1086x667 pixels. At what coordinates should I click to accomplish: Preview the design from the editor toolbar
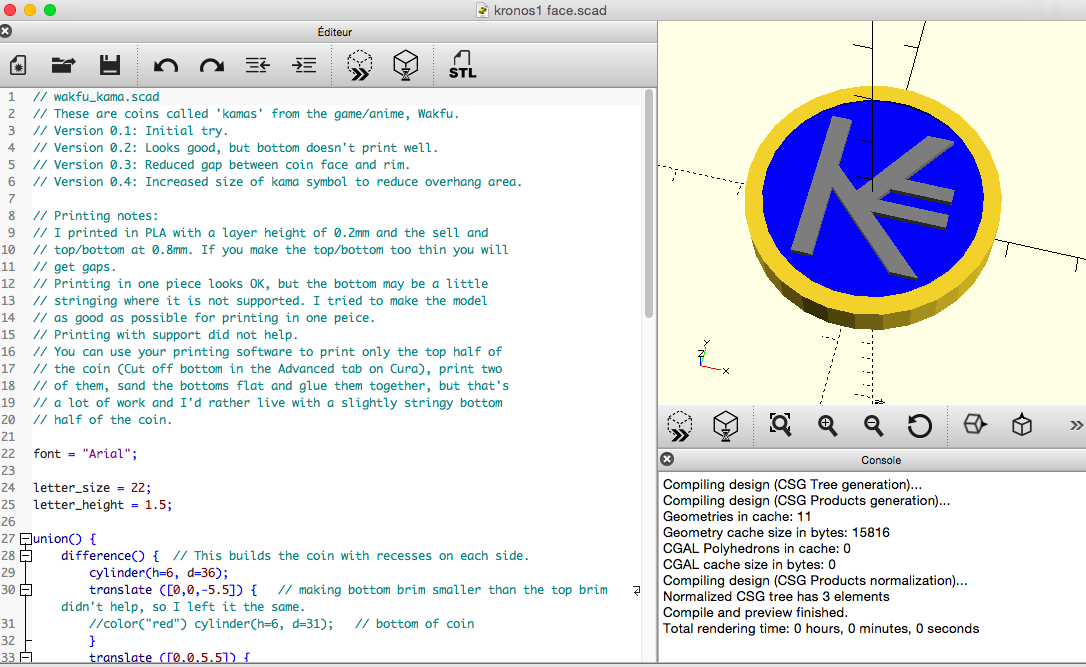[x=359, y=65]
